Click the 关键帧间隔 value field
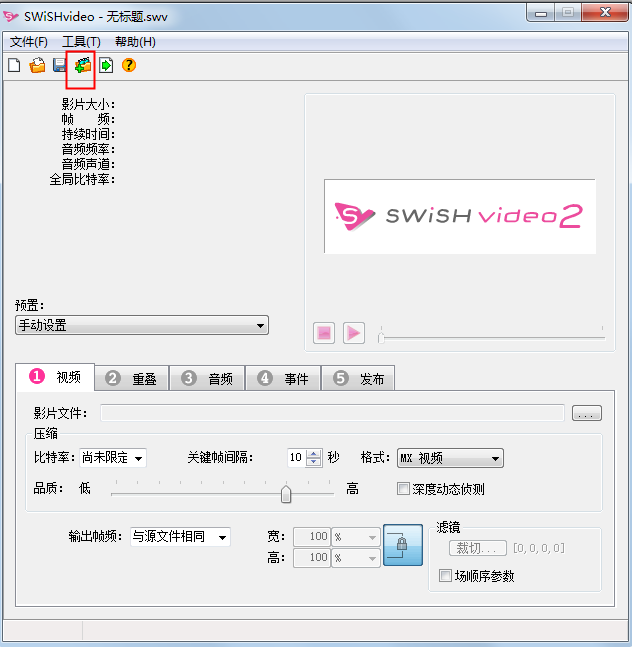Image resolution: width=632 pixels, height=647 pixels. click(296, 457)
